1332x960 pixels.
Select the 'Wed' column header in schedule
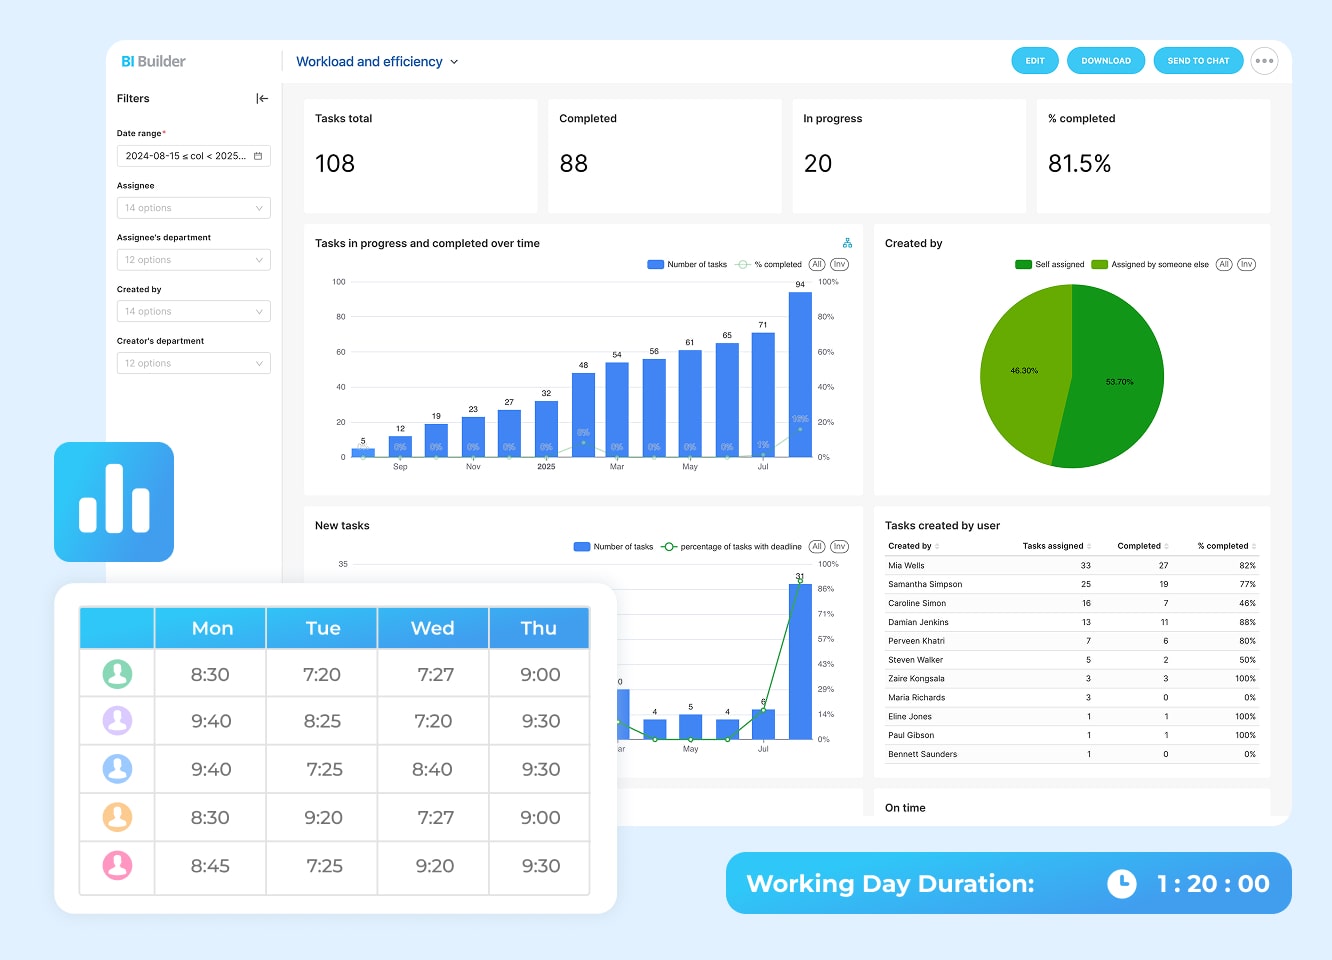tap(432, 628)
